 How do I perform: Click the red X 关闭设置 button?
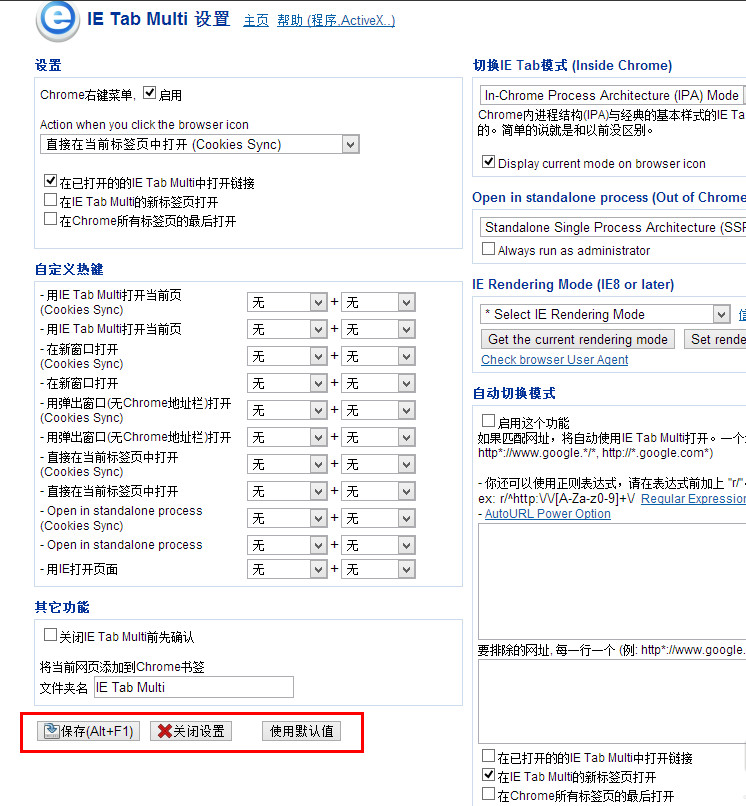pos(191,731)
